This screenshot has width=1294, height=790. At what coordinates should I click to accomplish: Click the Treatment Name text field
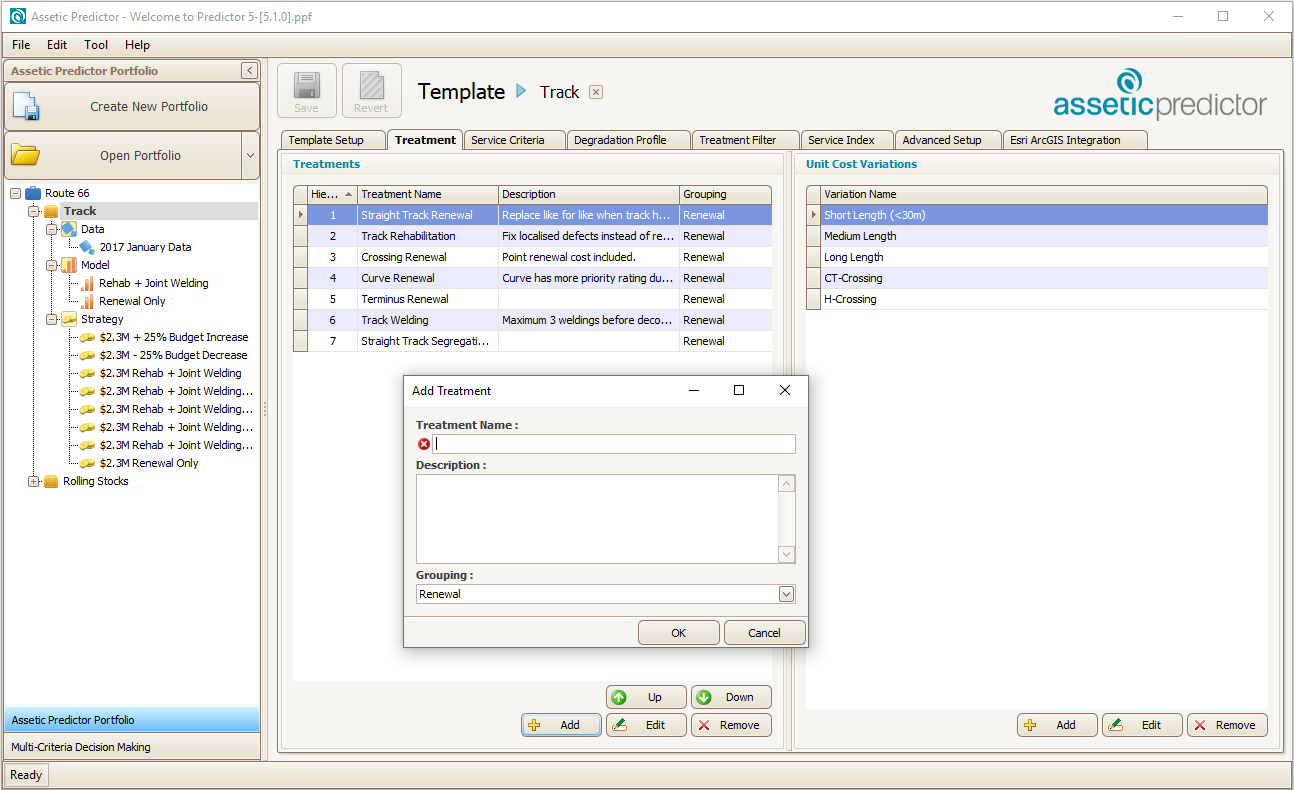614,444
